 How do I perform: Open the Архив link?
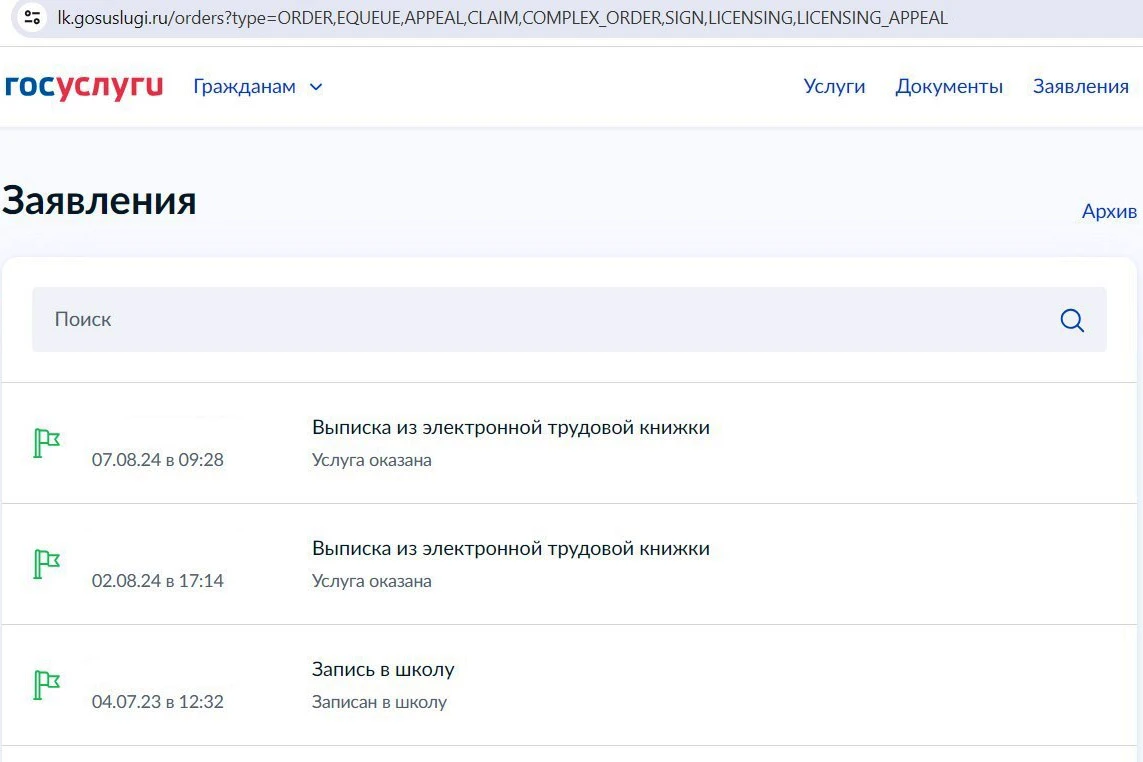click(1109, 211)
